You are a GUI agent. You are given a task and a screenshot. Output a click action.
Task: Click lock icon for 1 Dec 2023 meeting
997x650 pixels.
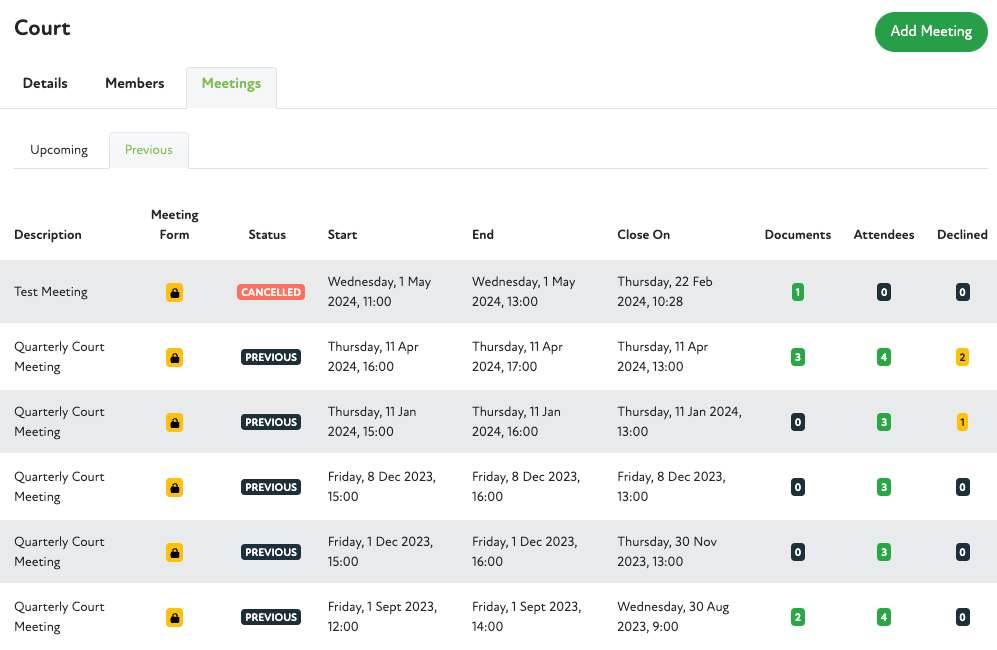[x=174, y=553]
